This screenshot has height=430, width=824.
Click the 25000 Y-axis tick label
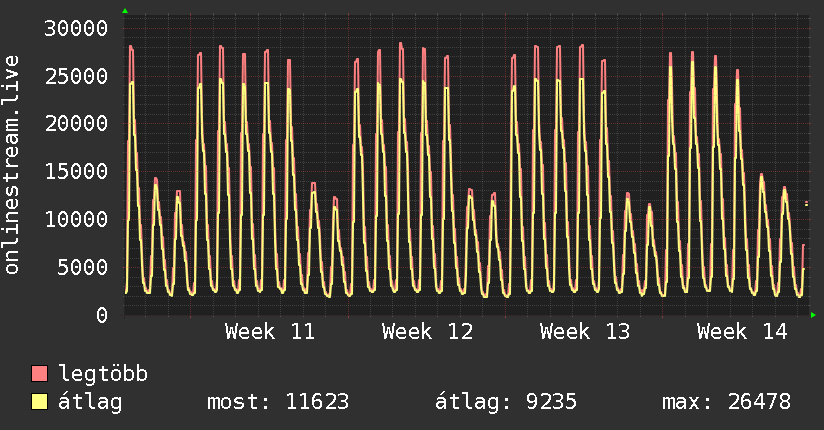pyautogui.click(x=77, y=76)
